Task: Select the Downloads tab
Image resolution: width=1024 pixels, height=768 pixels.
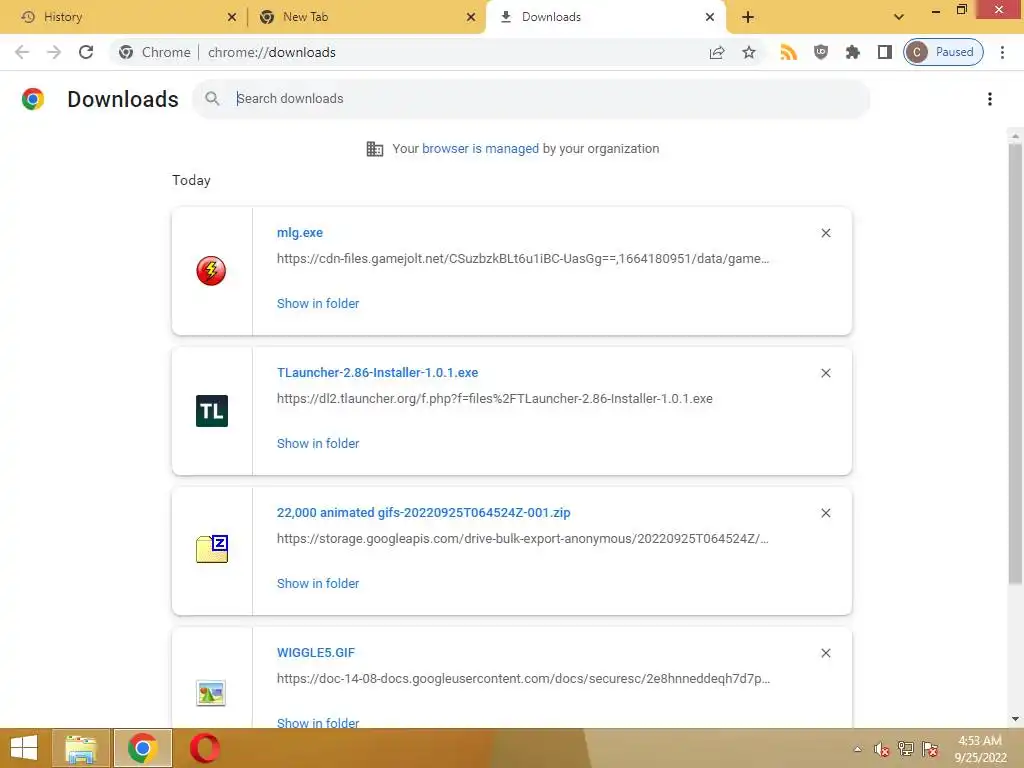Action: (x=605, y=17)
